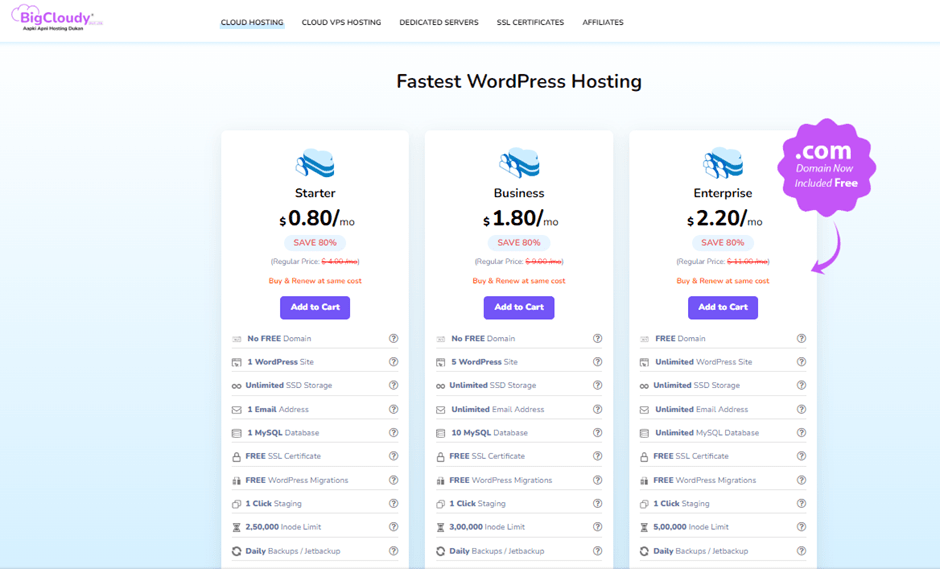Screen dimensions: 940x569
Task: Click the Enterprise plan title
Action: 722,193
